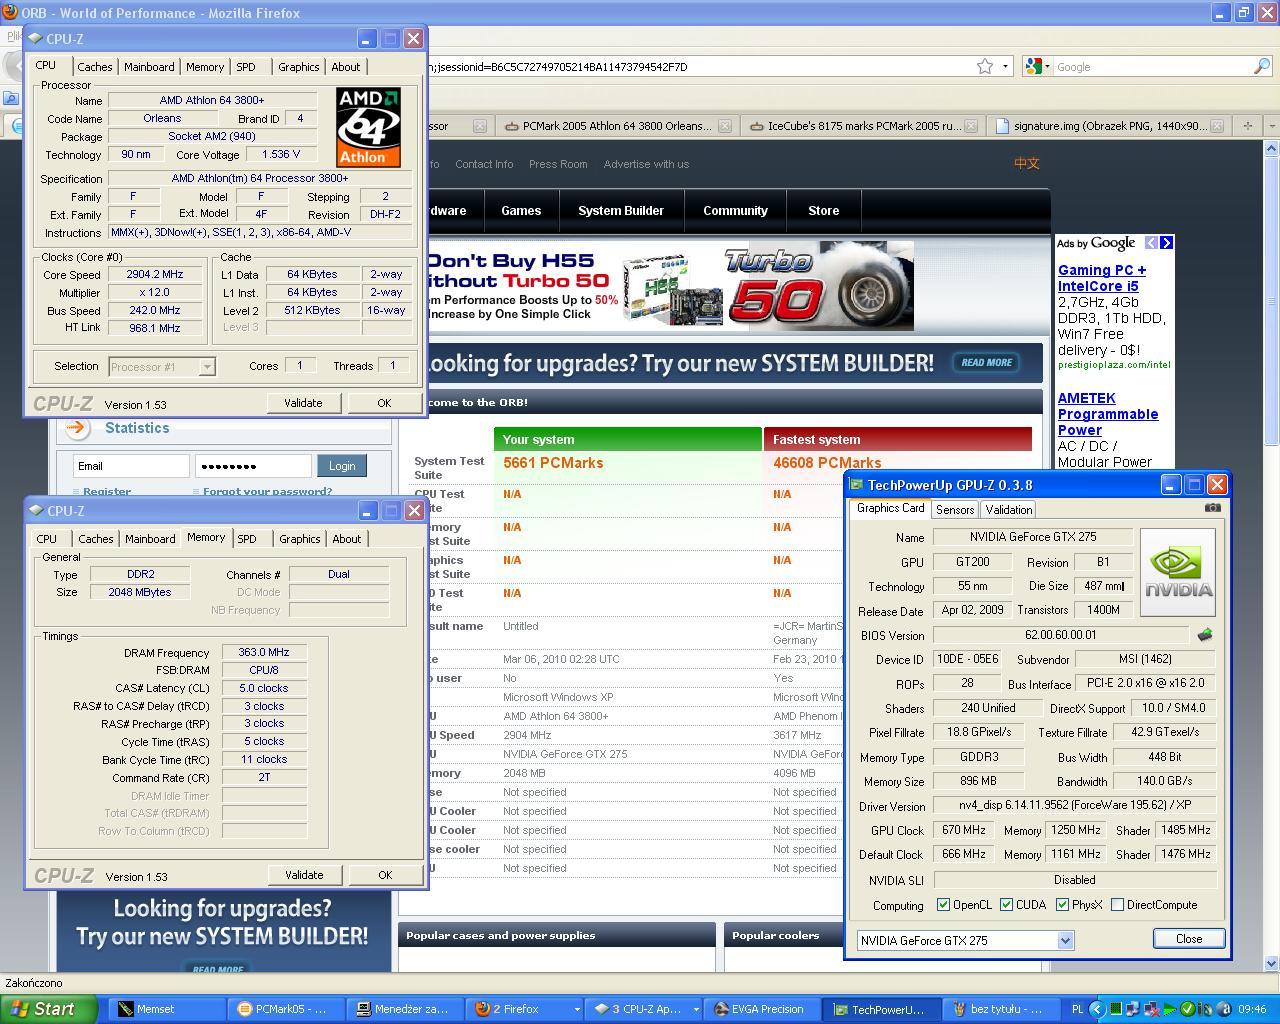Click the AMD Athlon 64 logo in CPU-Z
Screen dimensions: 1280x1024
click(368, 127)
